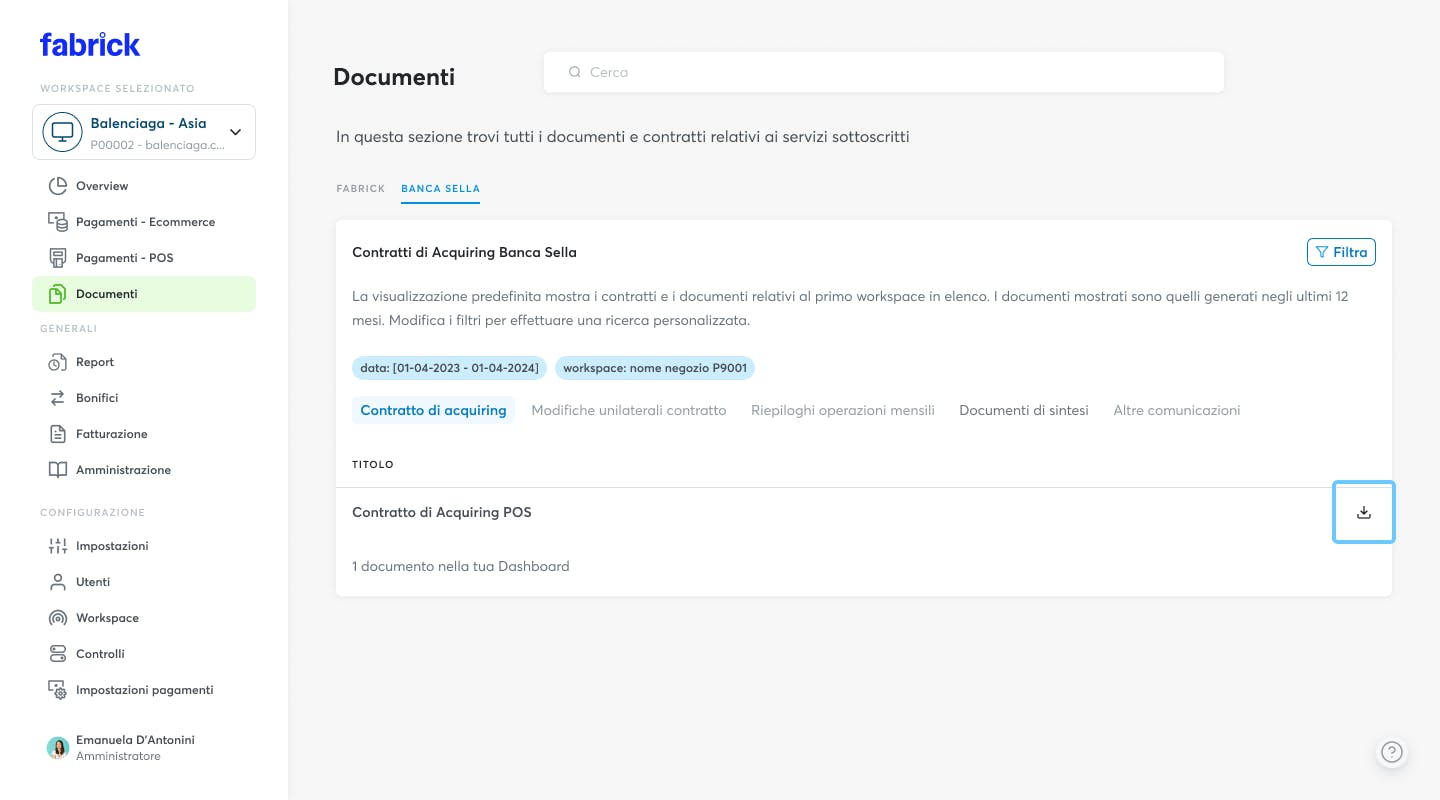
Task: Open Riepiloghi operazioni mensili tab
Action: pyautogui.click(x=843, y=410)
